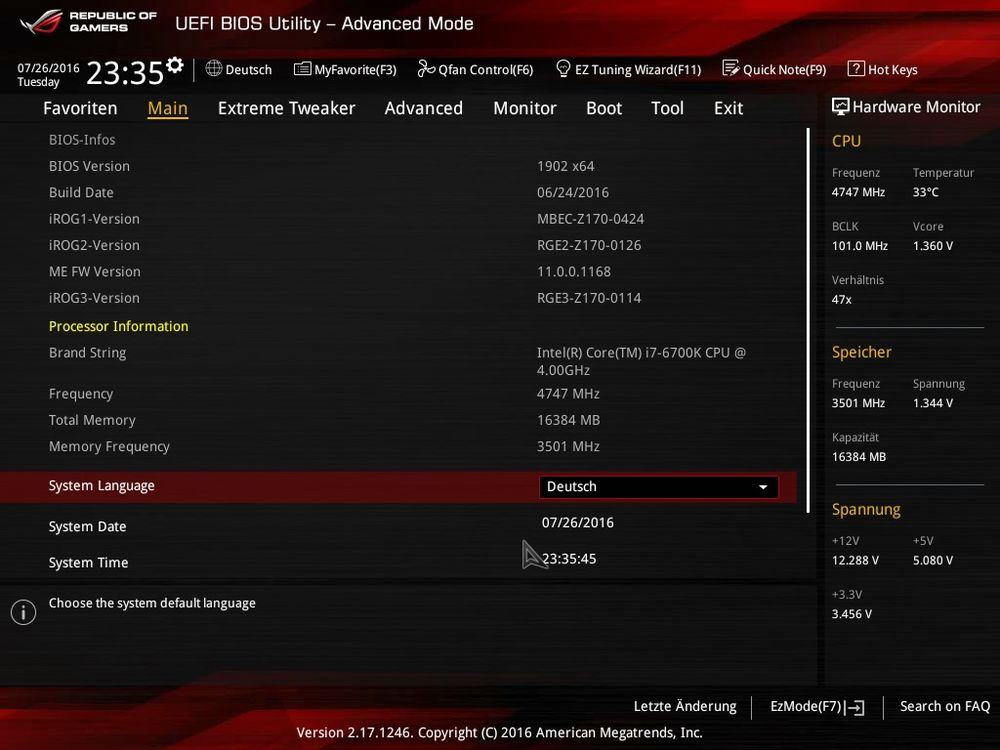Click the Memory Frequency value 3501 MHz
Image resolution: width=1000 pixels, height=750 pixels.
click(x=568, y=447)
